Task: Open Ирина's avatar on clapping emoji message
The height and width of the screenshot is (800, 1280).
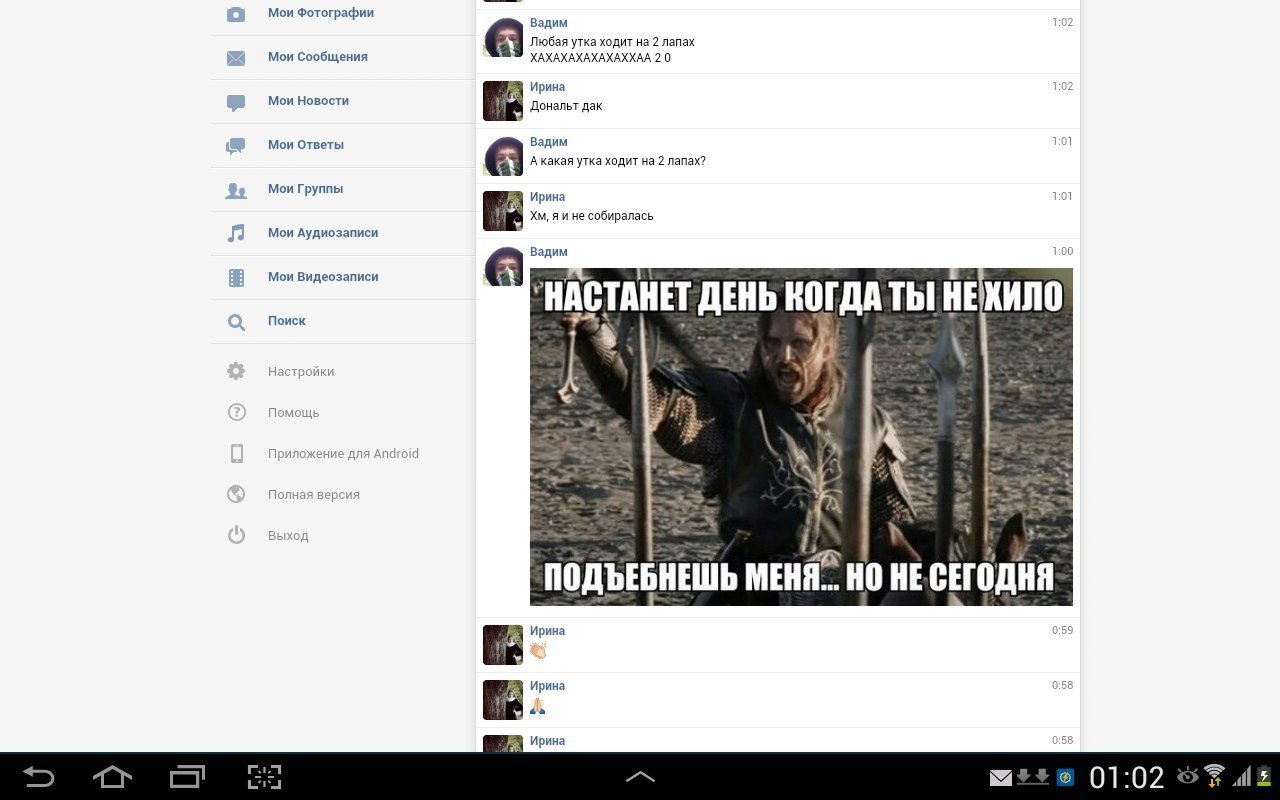Action: [503, 645]
